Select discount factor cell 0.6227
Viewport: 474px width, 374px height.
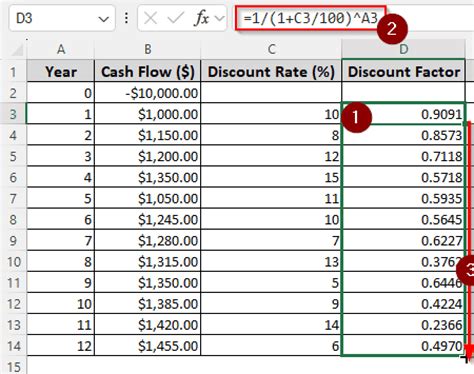[x=403, y=241]
